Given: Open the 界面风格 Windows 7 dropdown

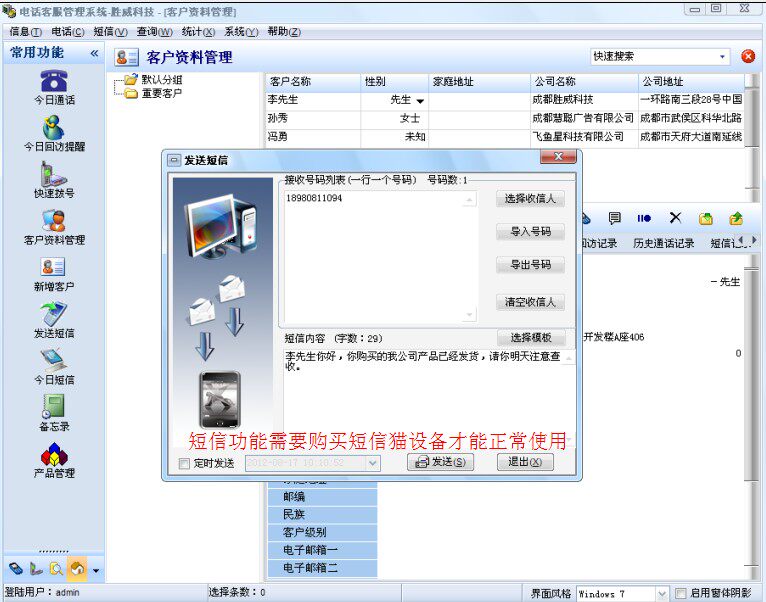Looking at the screenshot, I should pyautogui.click(x=661, y=594).
